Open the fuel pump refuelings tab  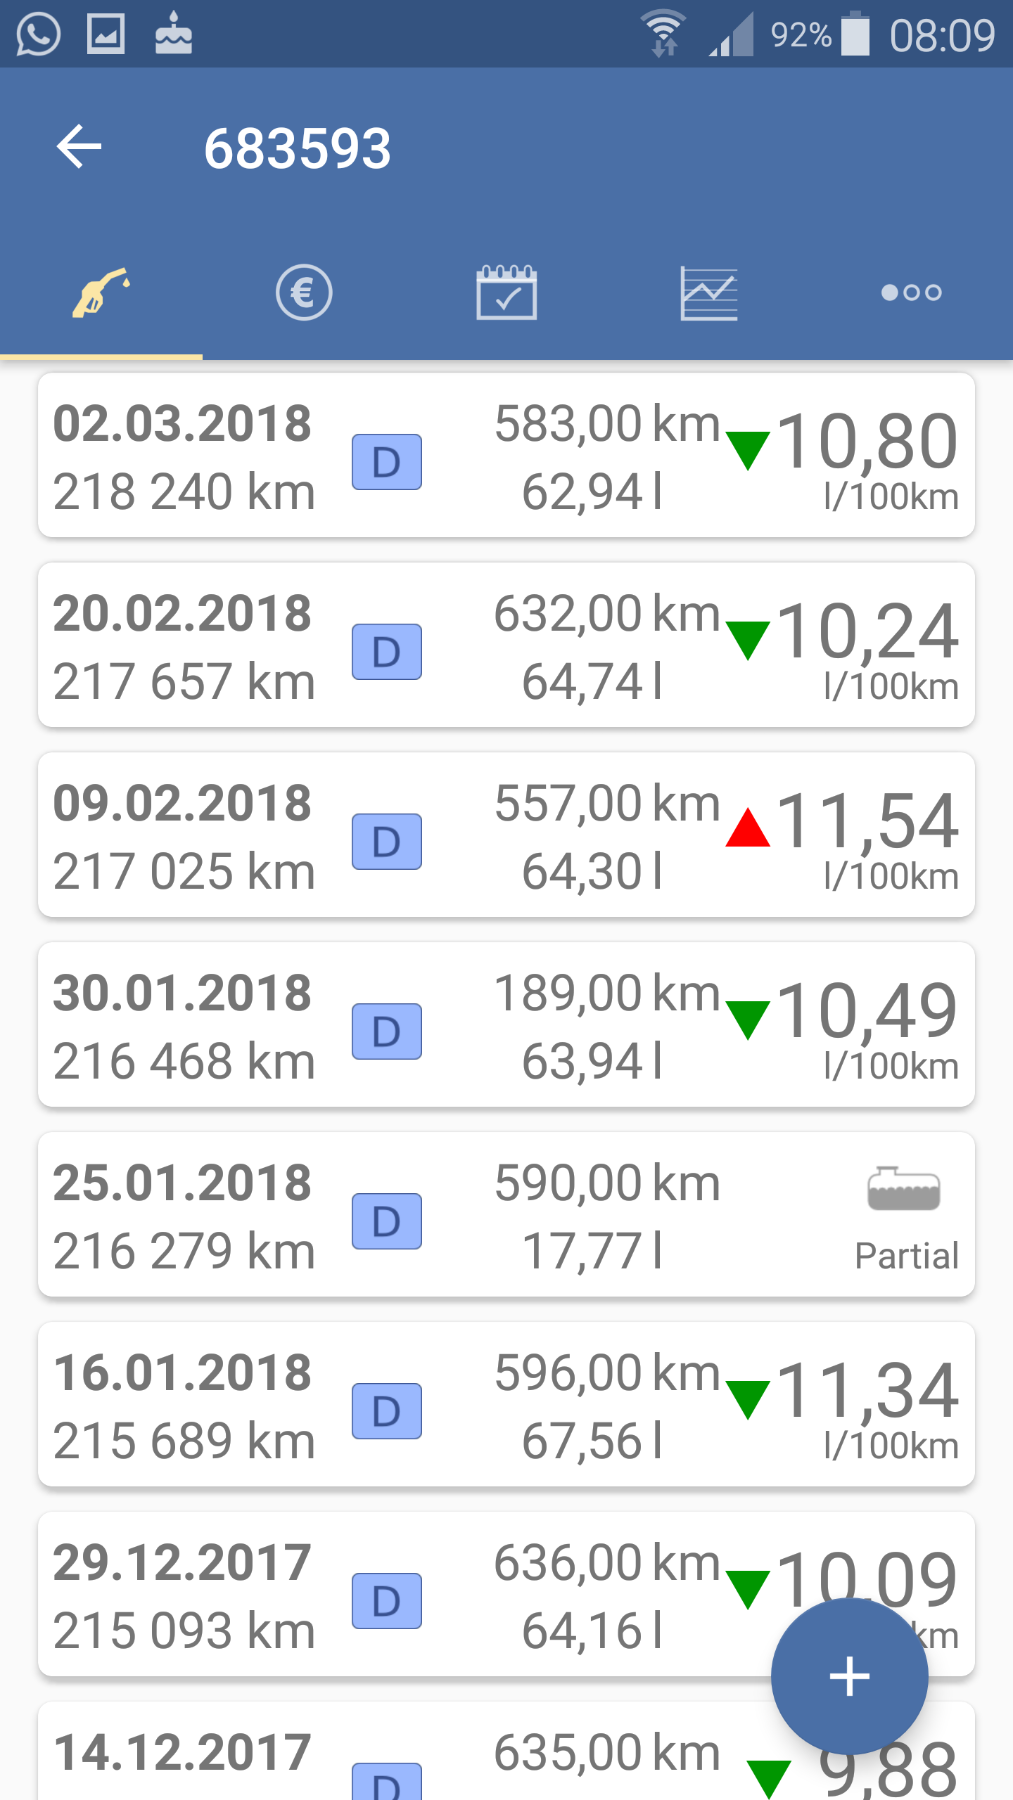click(101, 293)
